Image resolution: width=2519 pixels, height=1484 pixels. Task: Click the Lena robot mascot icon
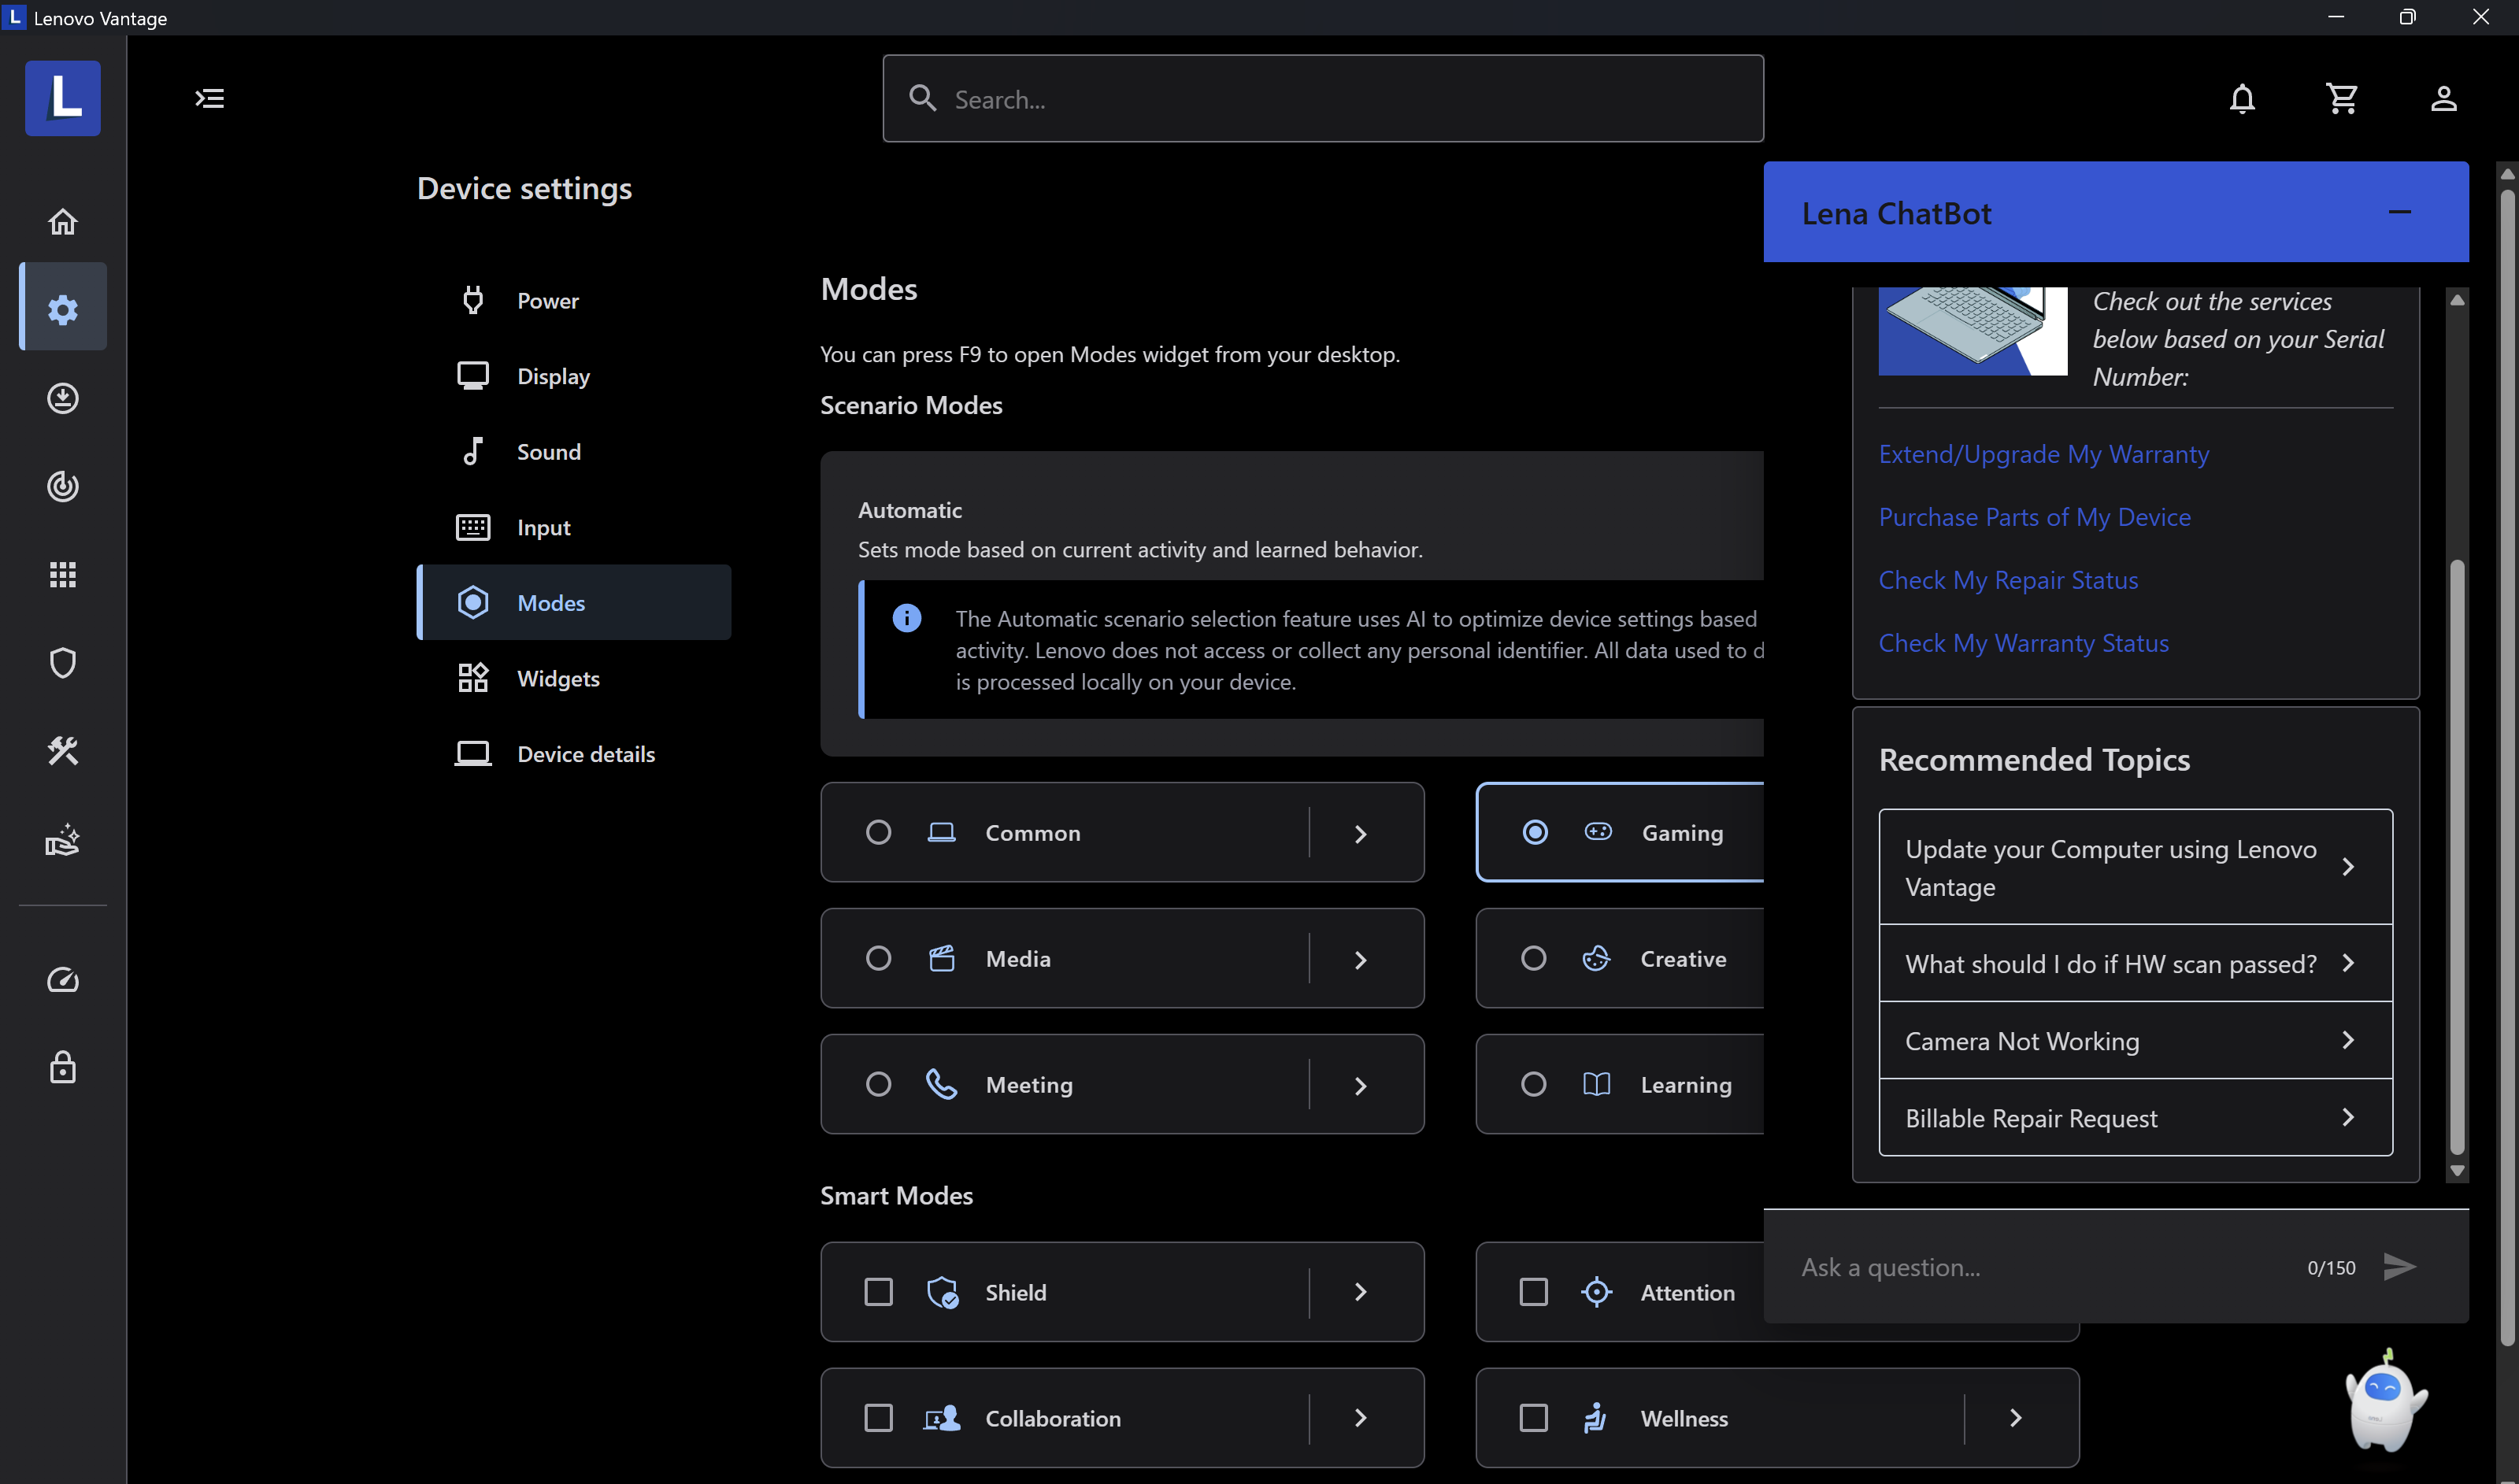click(x=2385, y=1400)
